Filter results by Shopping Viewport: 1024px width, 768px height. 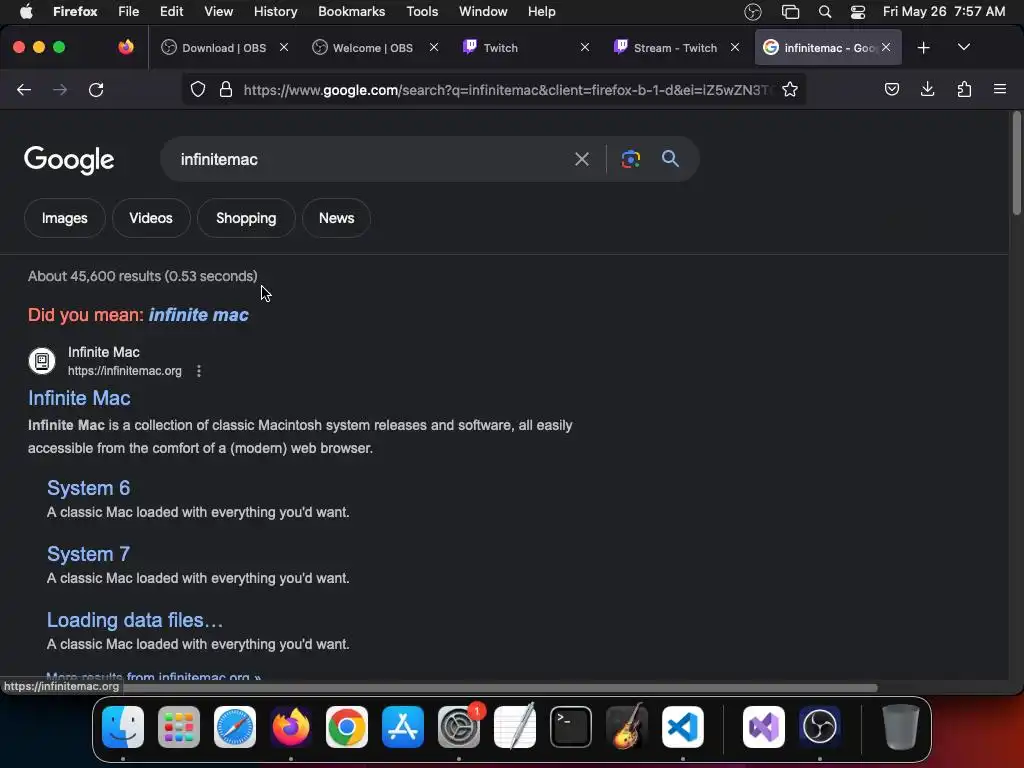click(x=246, y=218)
